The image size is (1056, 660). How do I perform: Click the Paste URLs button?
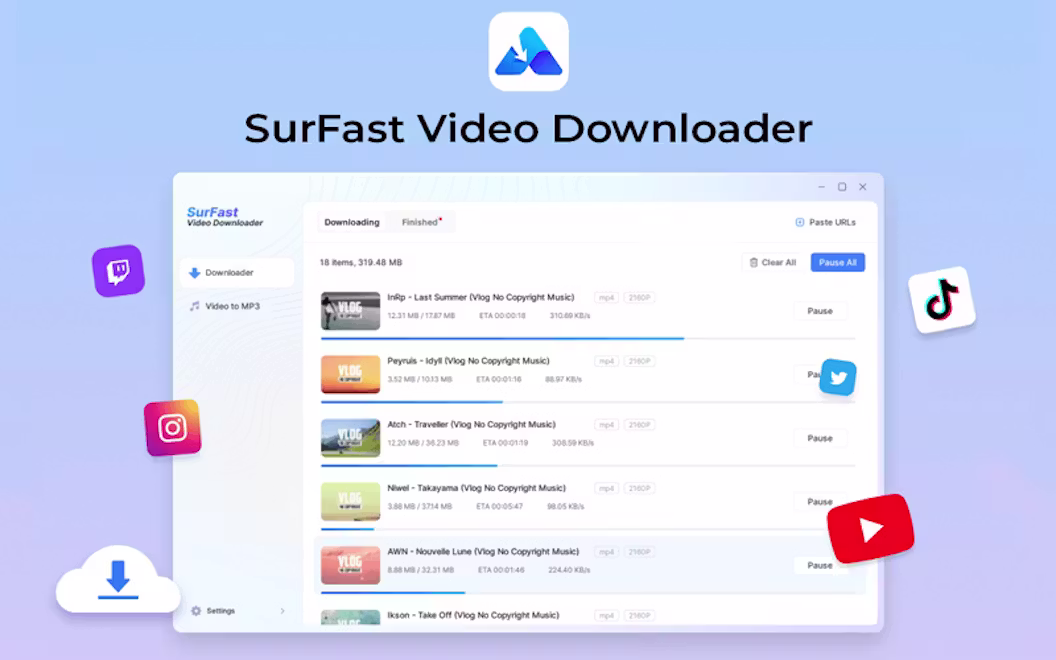click(825, 222)
